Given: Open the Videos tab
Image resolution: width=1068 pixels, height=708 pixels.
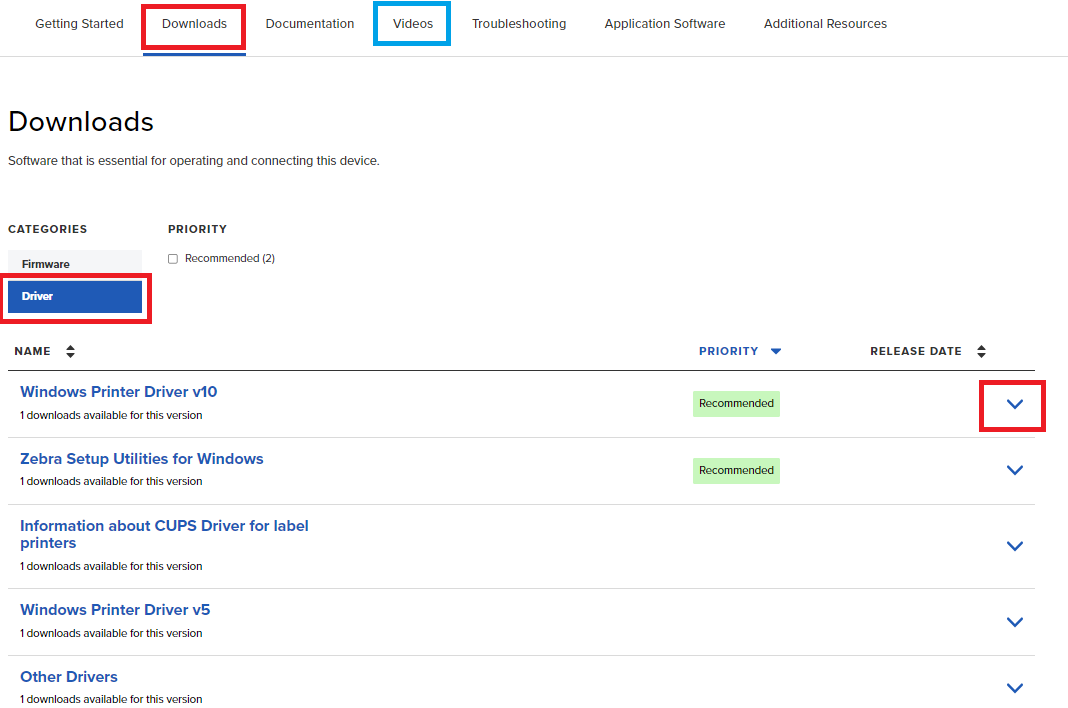Looking at the screenshot, I should [x=411, y=23].
